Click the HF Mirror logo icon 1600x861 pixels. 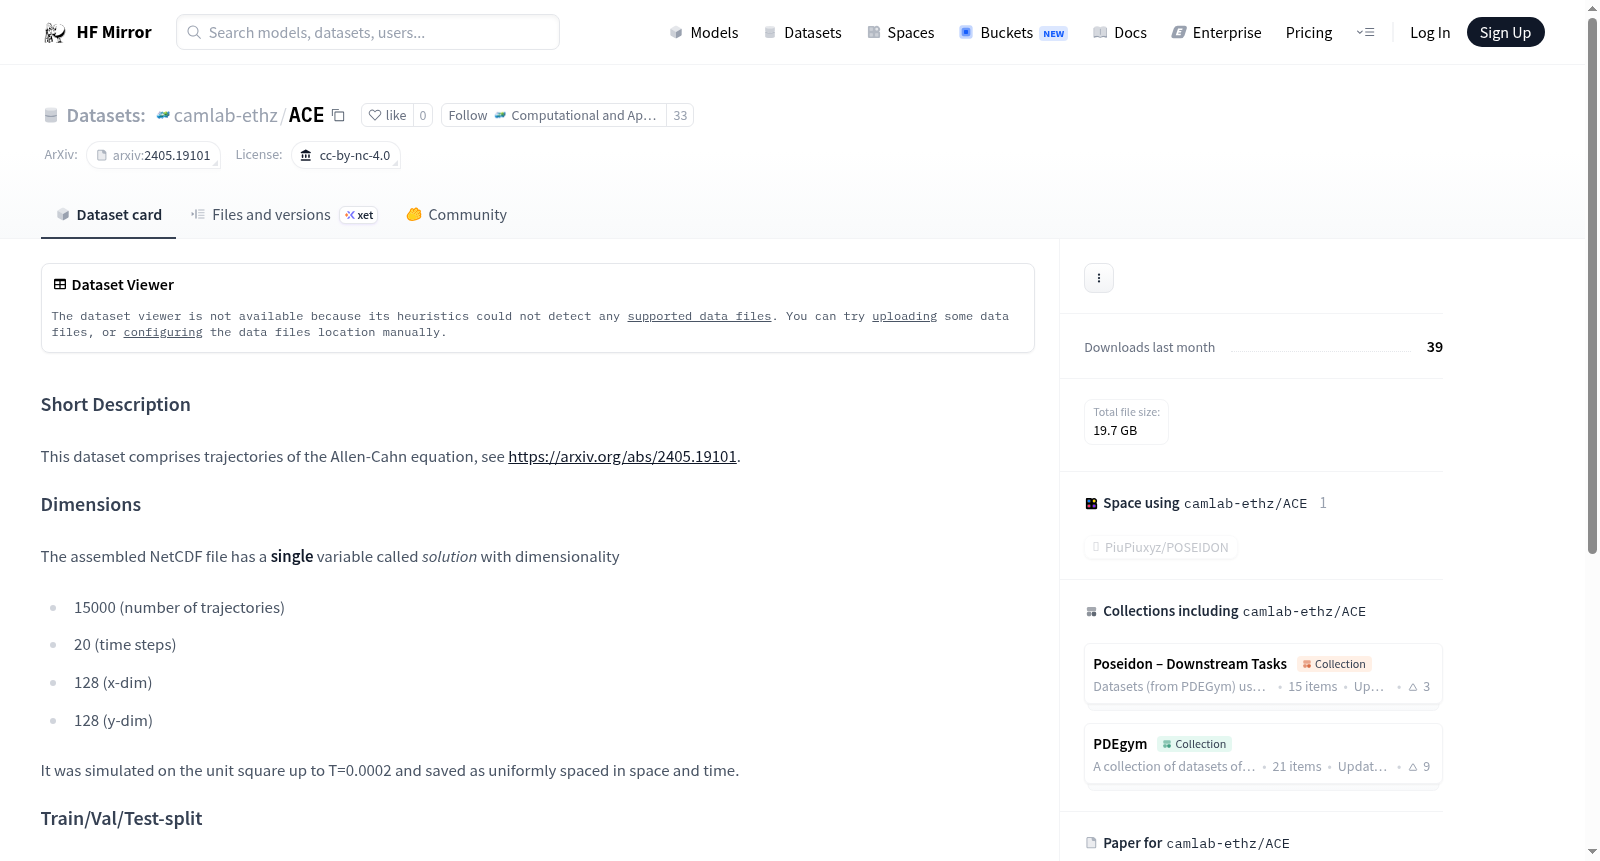coord(55,33)
